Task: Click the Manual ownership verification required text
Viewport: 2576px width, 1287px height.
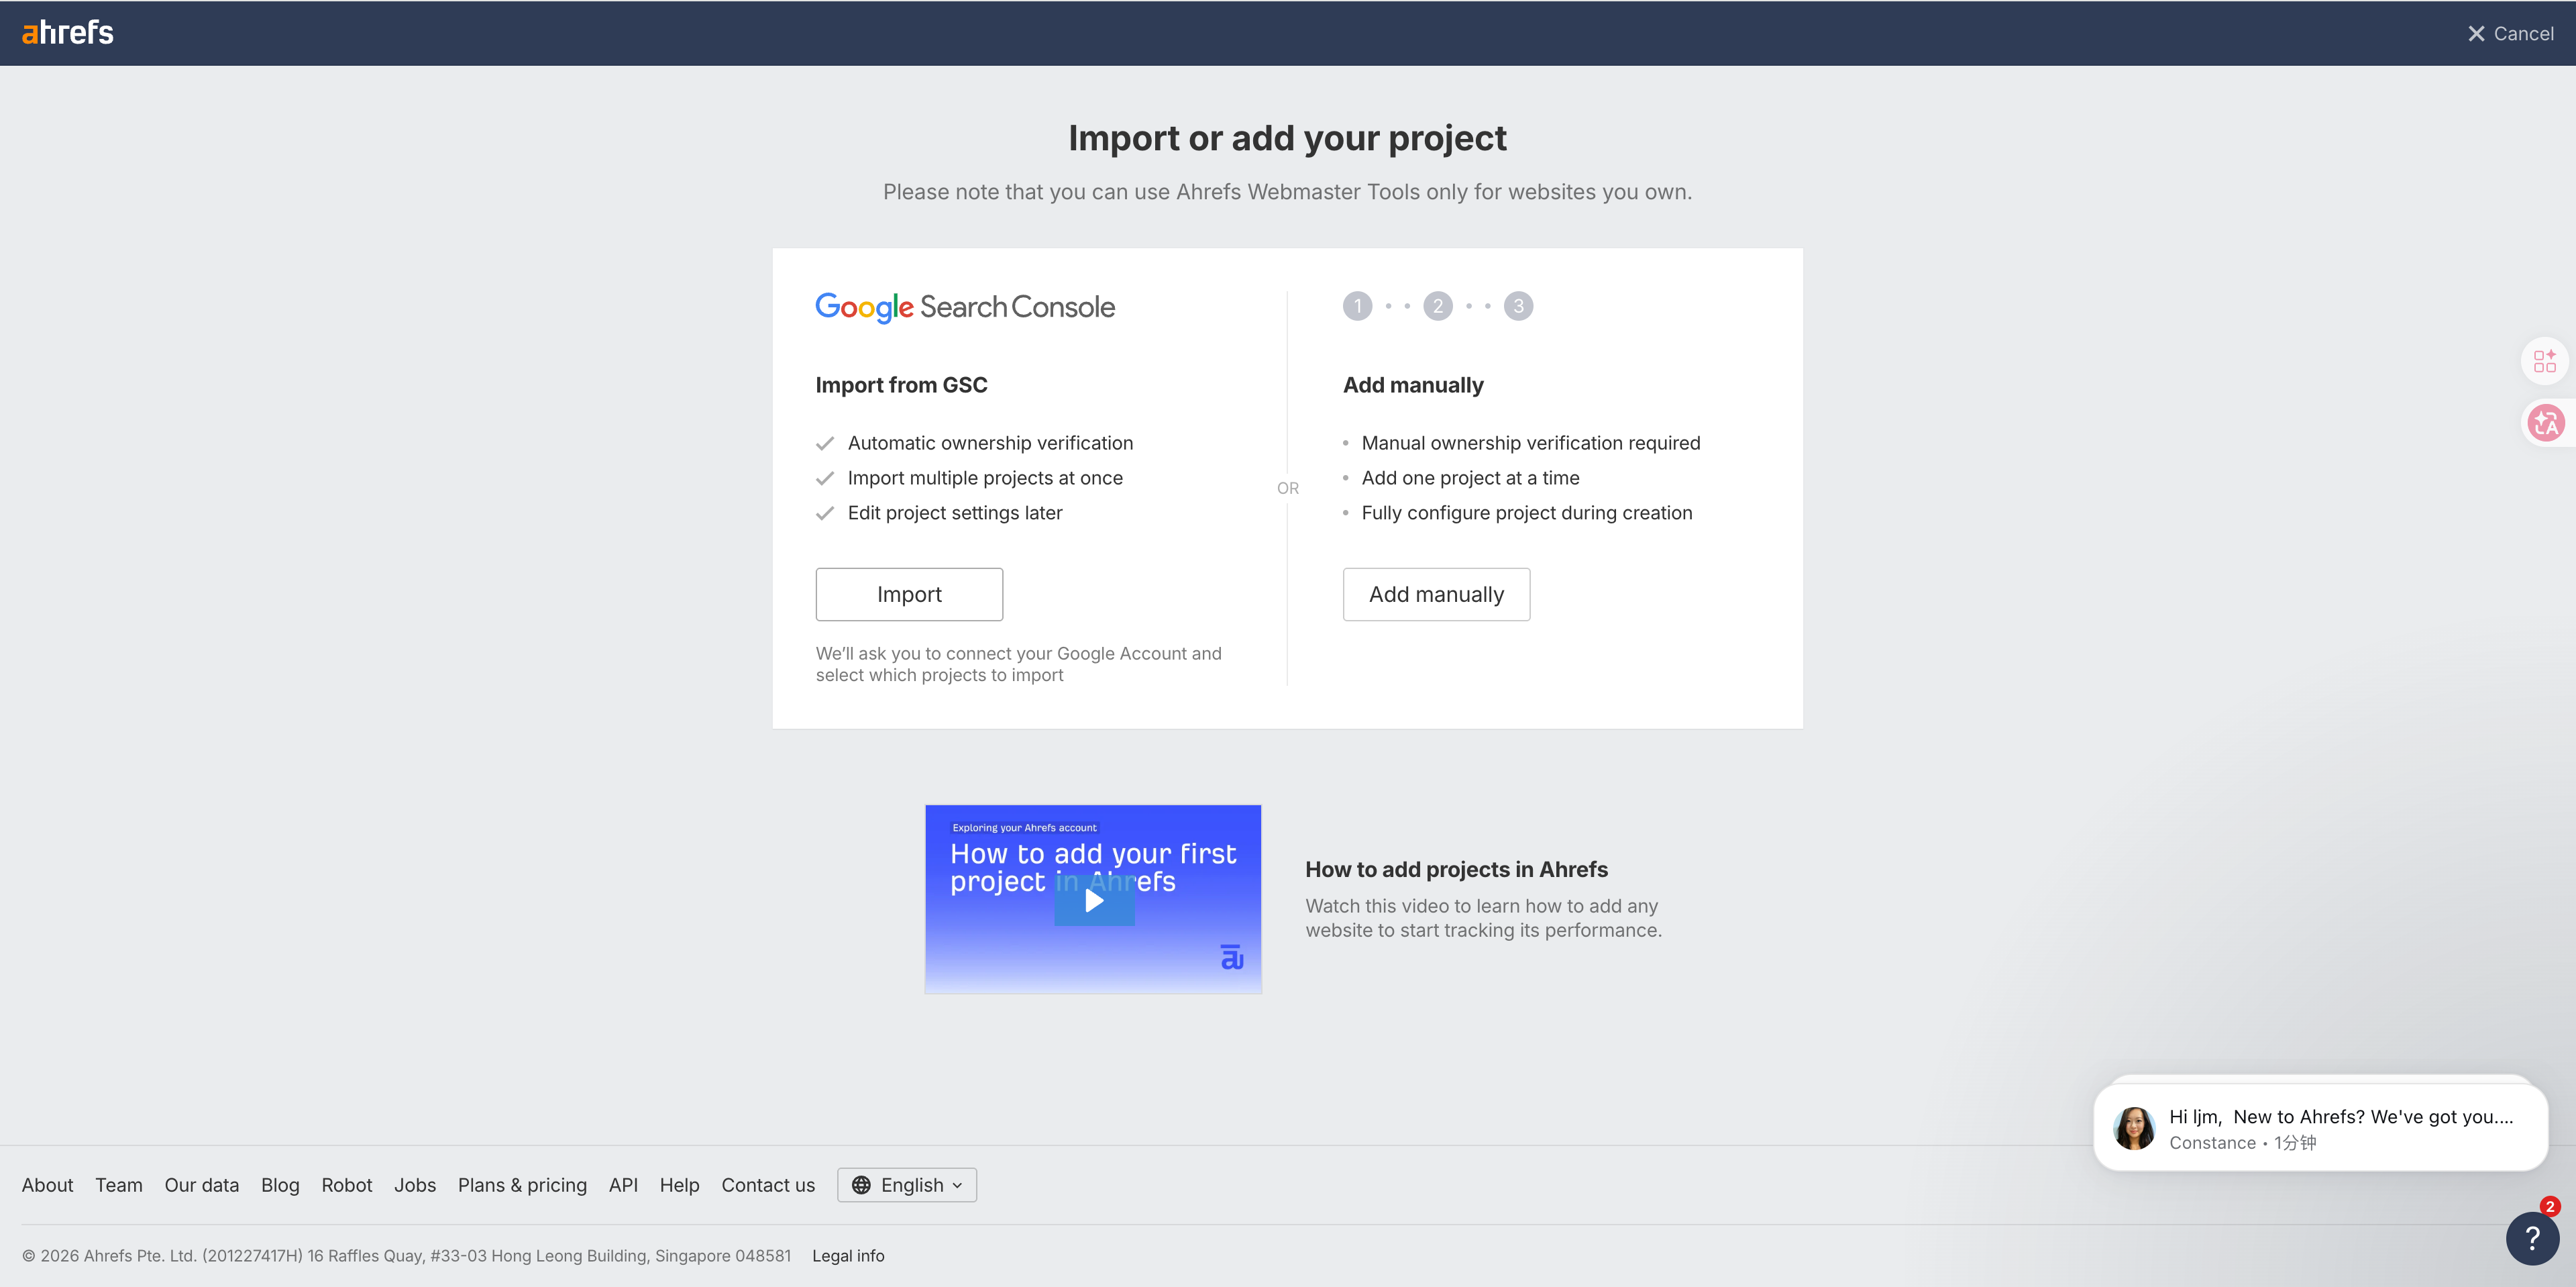Action: (x=1530, y=443)
